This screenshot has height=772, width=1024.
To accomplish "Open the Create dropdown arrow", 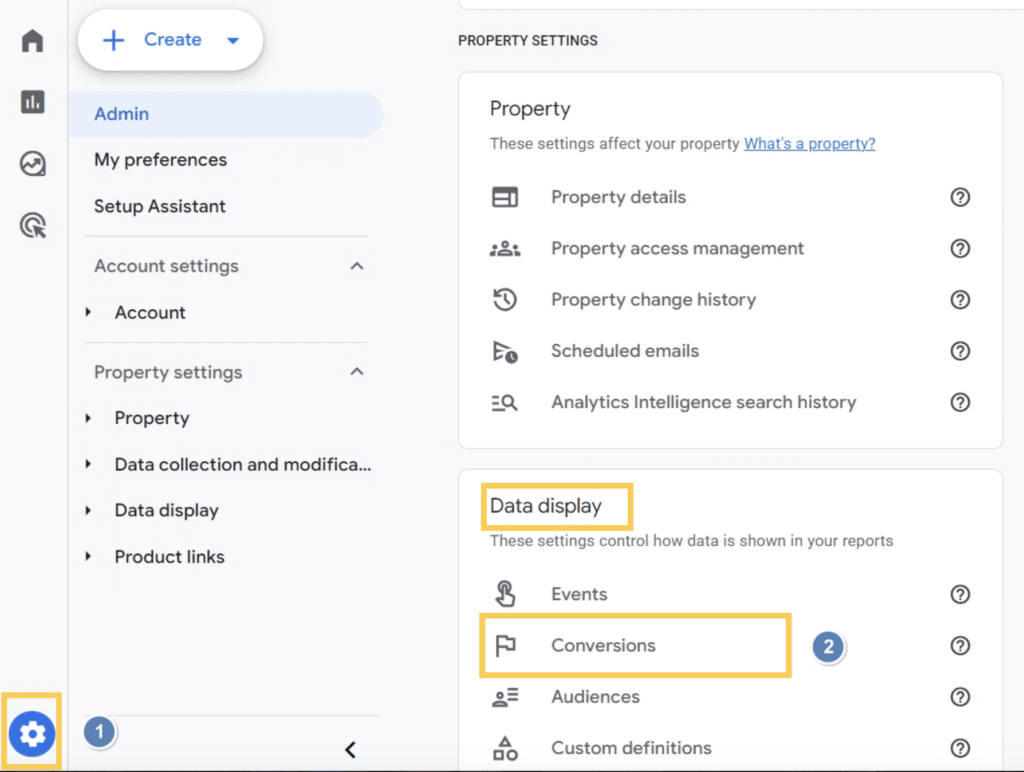I will coord(232,40).
